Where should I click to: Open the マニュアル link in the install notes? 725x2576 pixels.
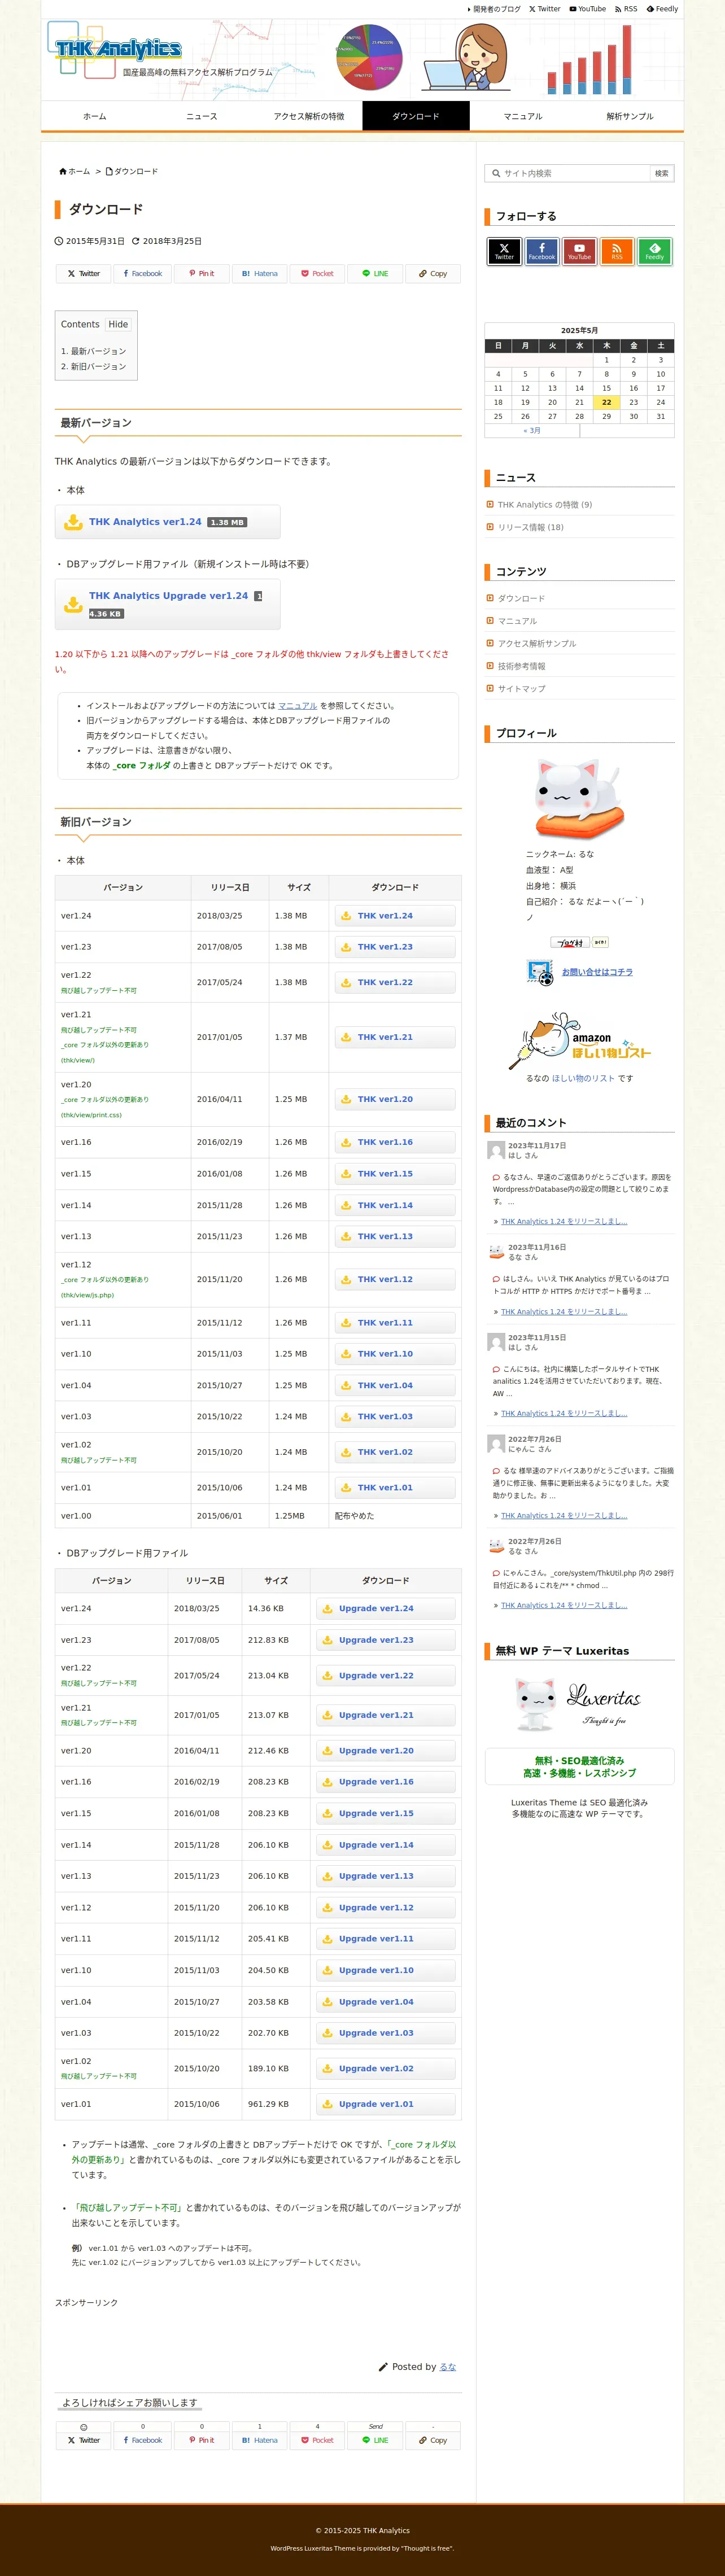click(x=297, y=706)
